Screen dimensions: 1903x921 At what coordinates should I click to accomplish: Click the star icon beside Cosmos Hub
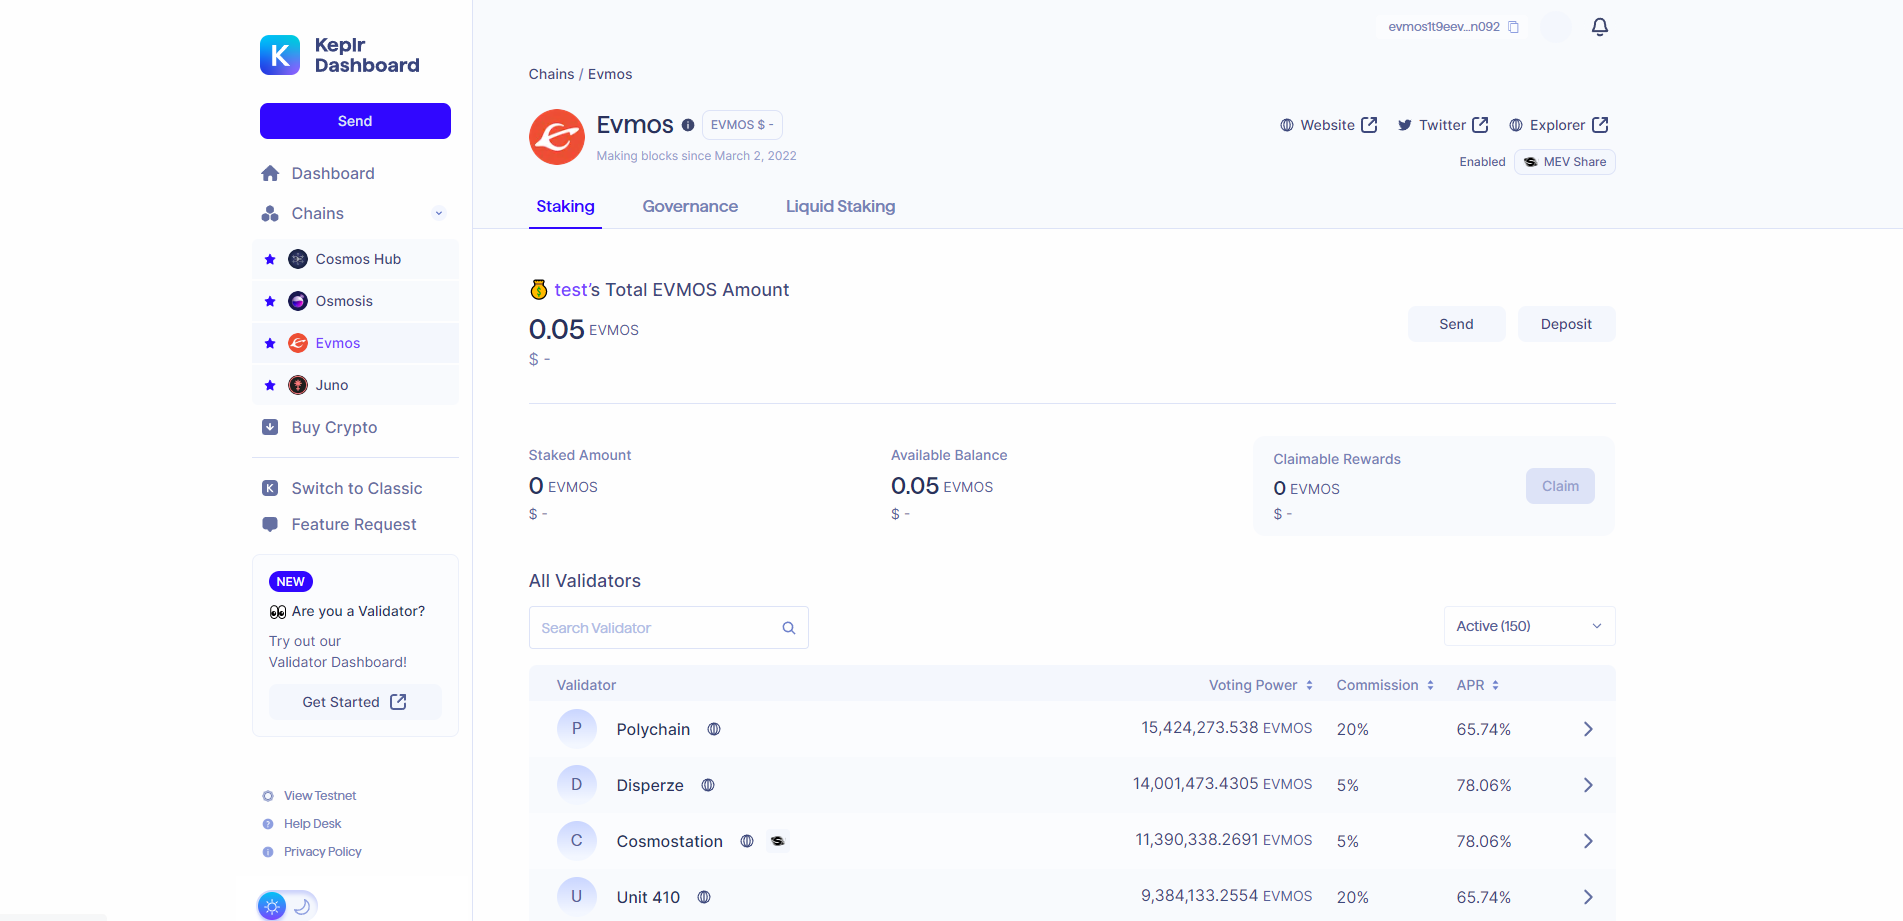[270, 259]
